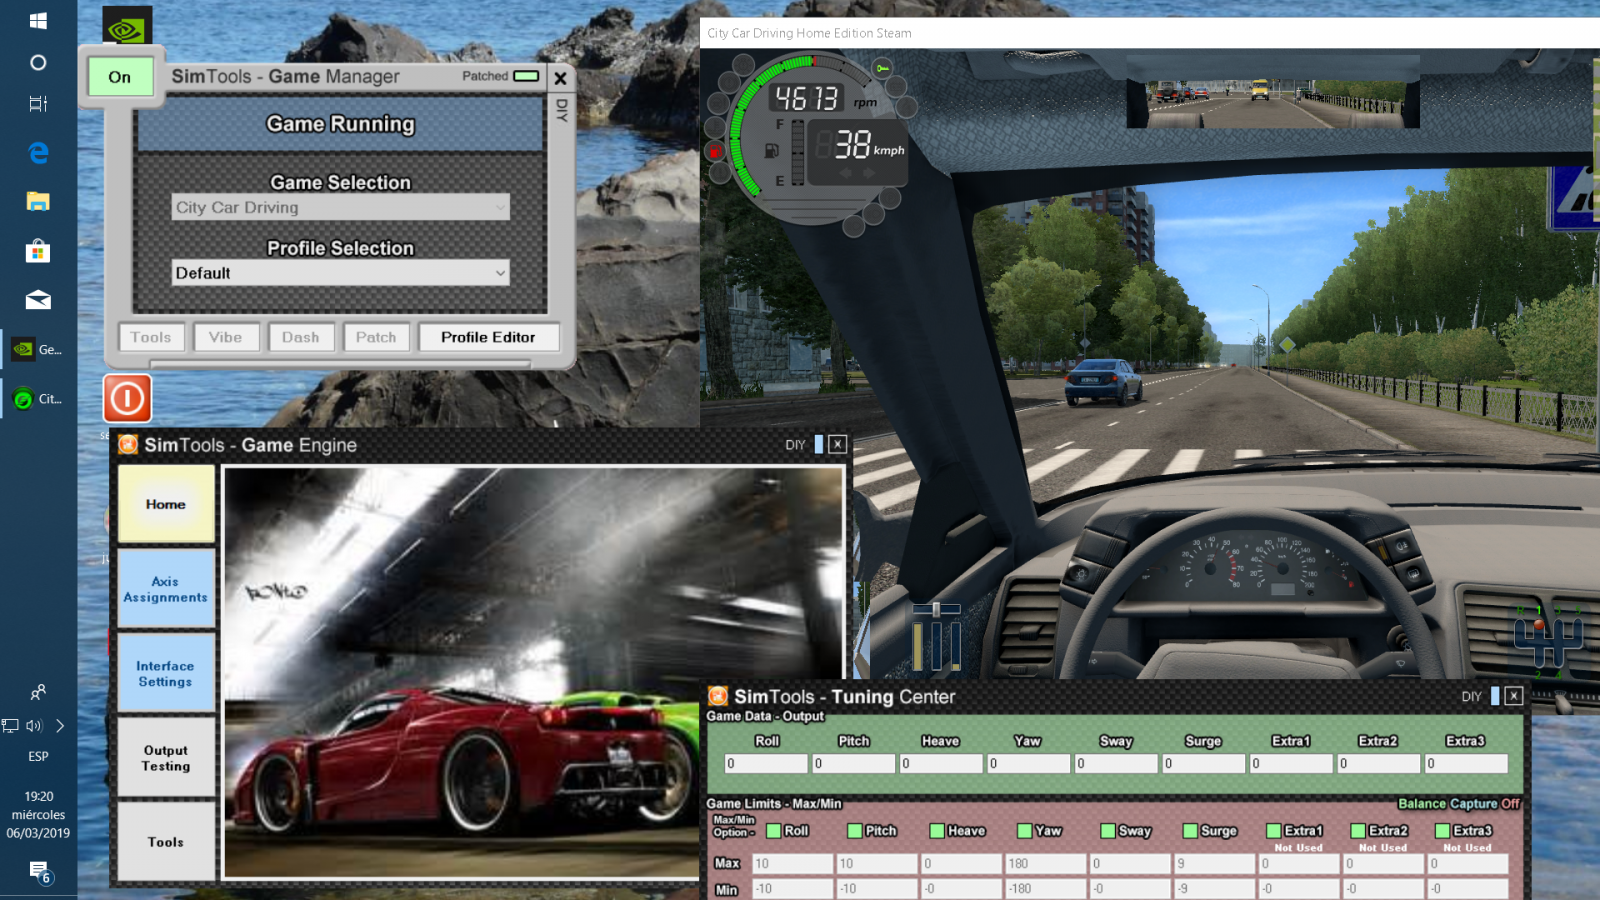Click the pedal slider overlay in game
Image resolution: width=1600 pixels, height=900 pixels.
coord(936,637)
